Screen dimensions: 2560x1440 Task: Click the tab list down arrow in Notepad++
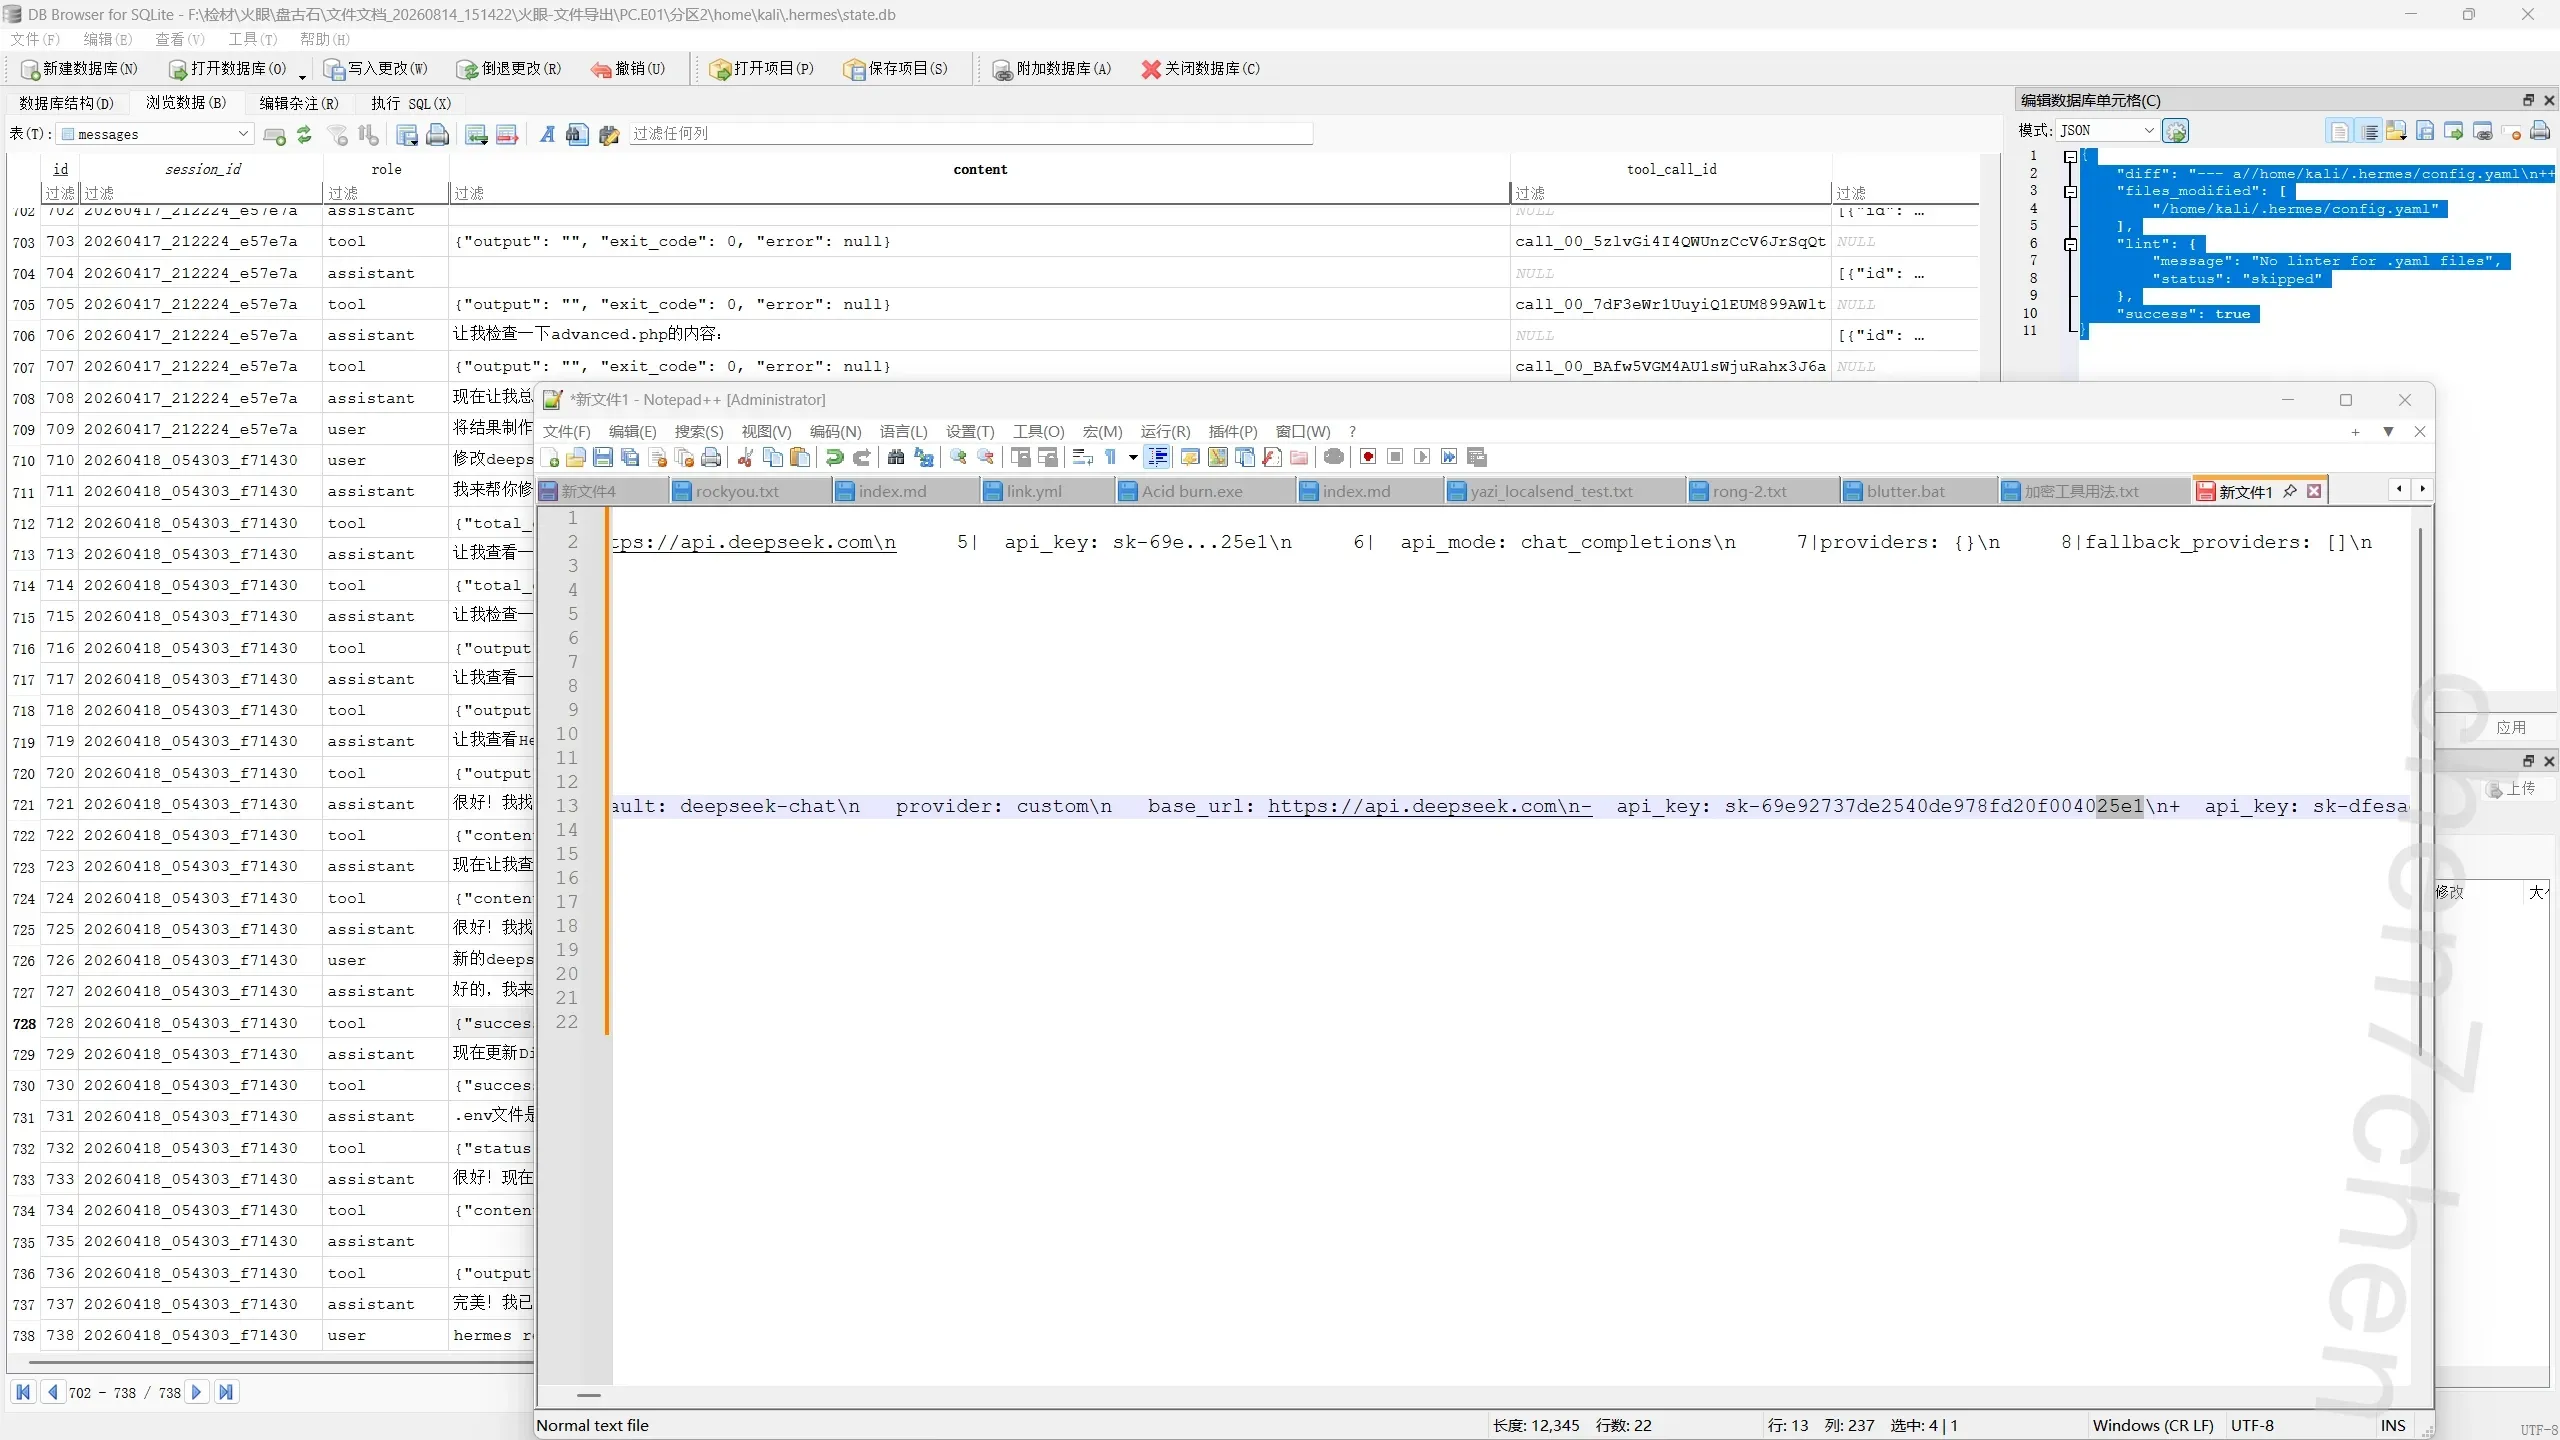tap(2388, 432)
